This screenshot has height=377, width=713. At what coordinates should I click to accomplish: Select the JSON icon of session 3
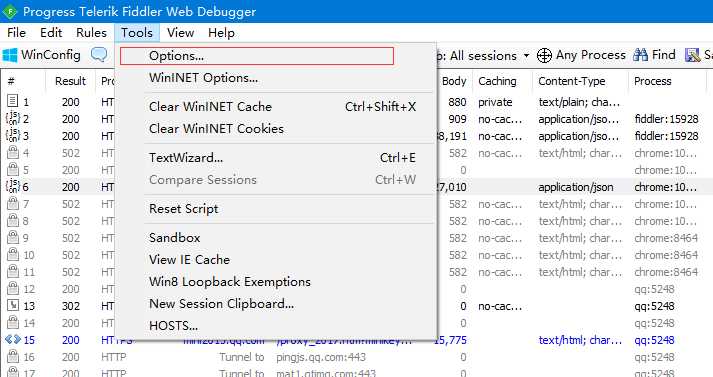13,135
